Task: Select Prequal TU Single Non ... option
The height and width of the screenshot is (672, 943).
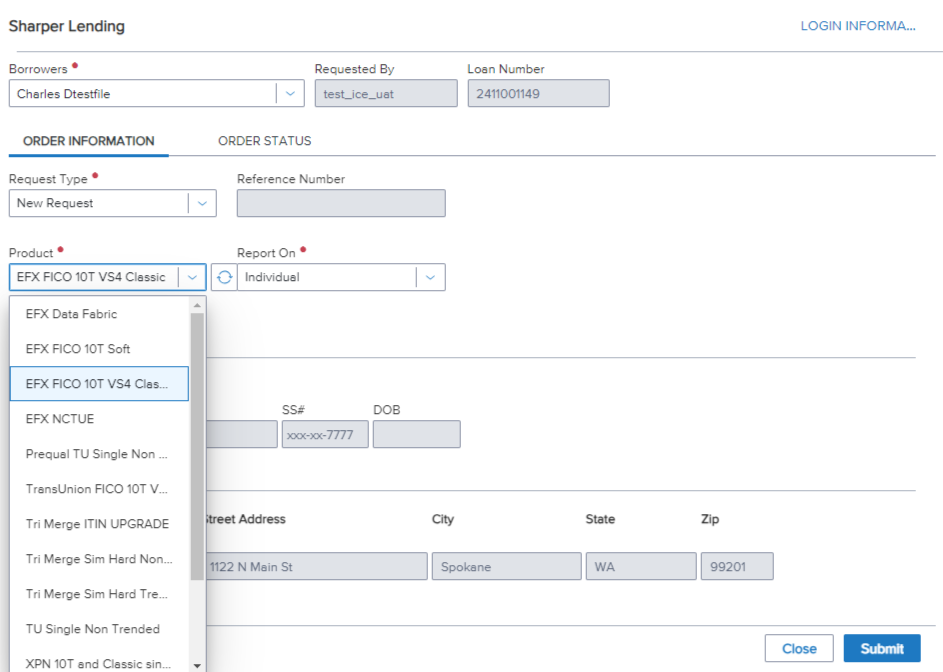Action: pos(99,454)
